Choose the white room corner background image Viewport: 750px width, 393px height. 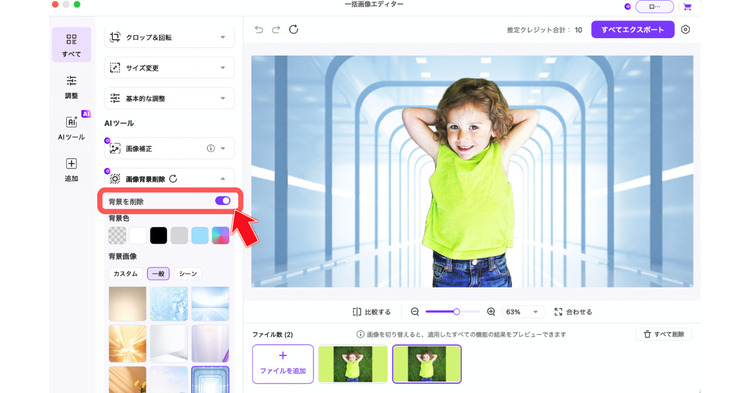tap(169, 343)
